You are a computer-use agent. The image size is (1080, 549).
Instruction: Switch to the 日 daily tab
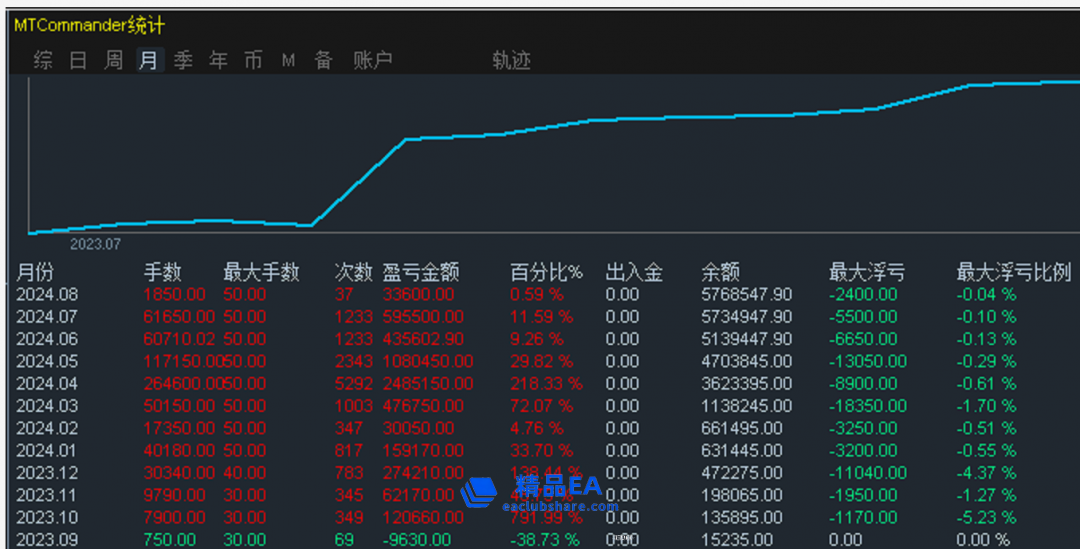pos(78,61)
